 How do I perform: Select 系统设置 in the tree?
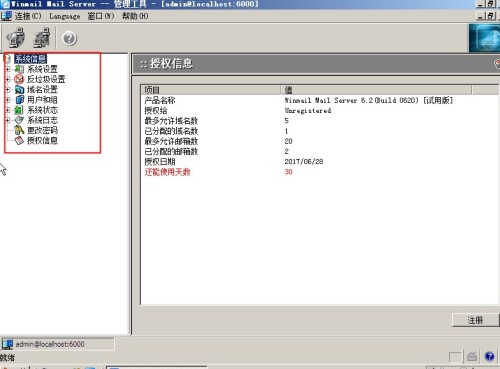point(42,69)
